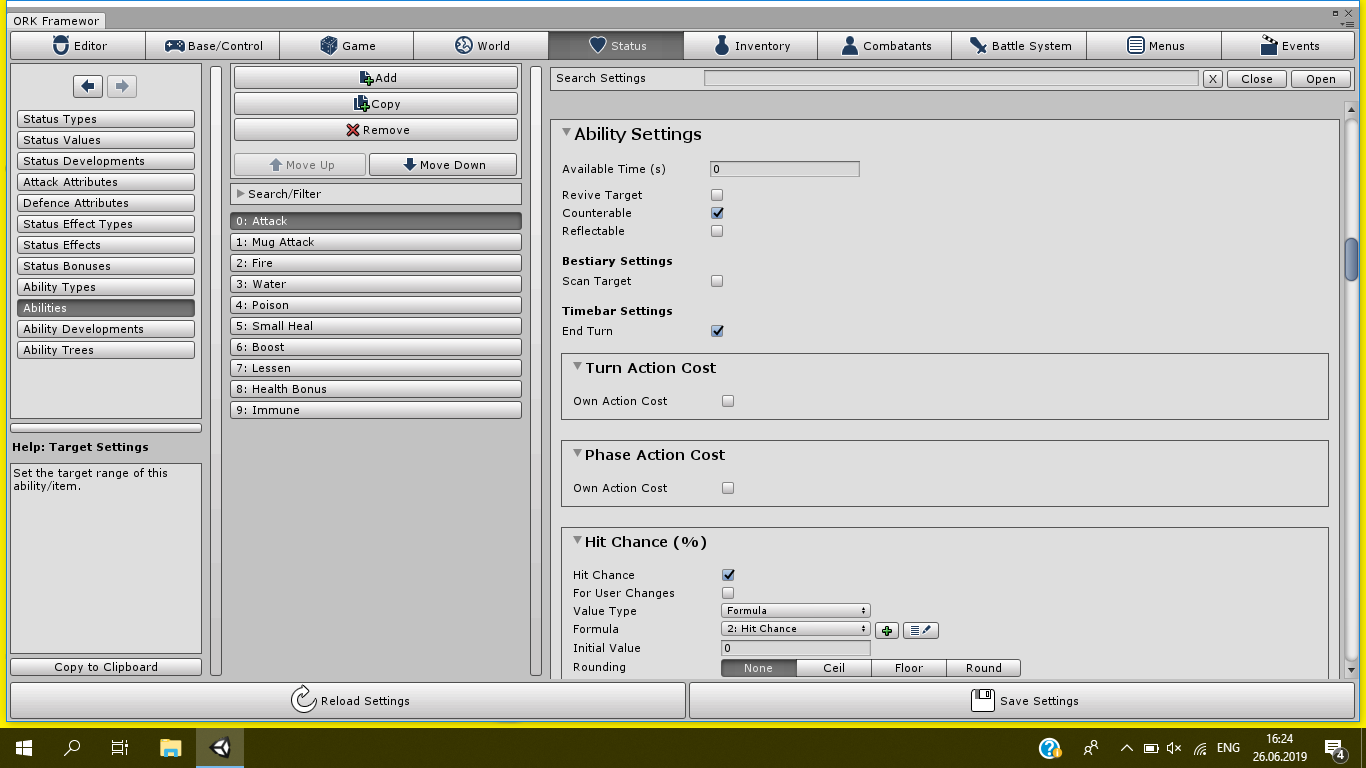This screenshot has height=768, width=1366.
Task: Click the Copy ability button
Action: click(376, 104)
